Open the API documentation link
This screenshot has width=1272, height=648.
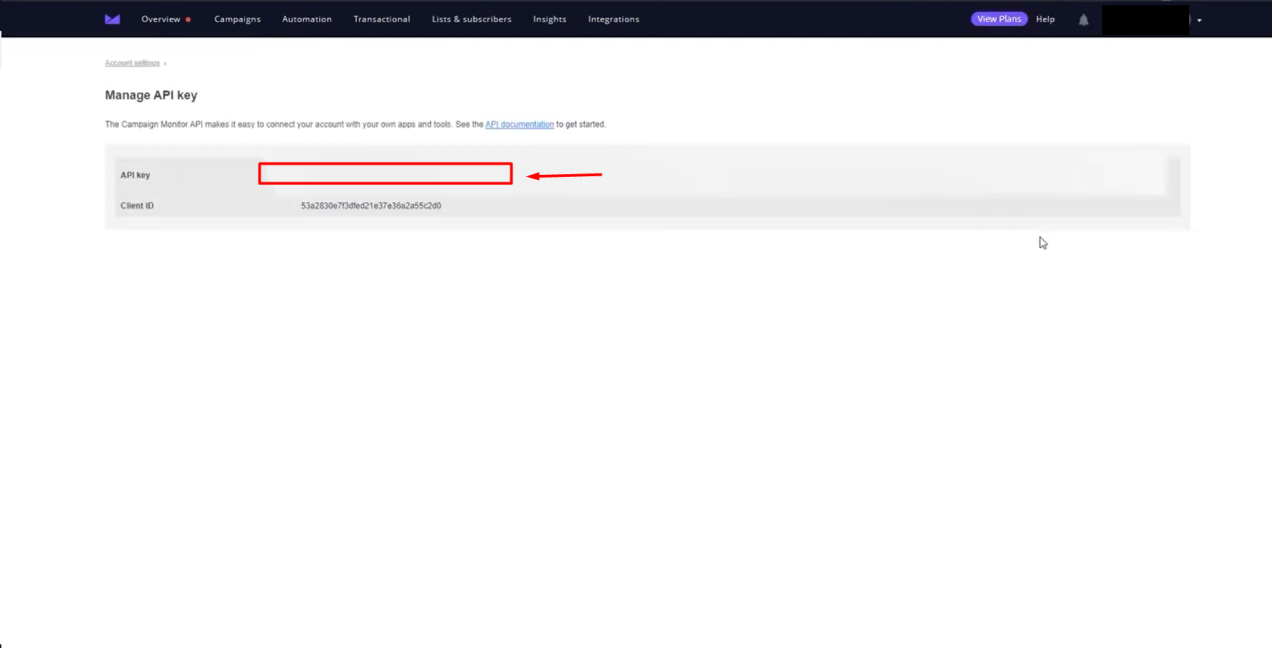coord(519,124)
